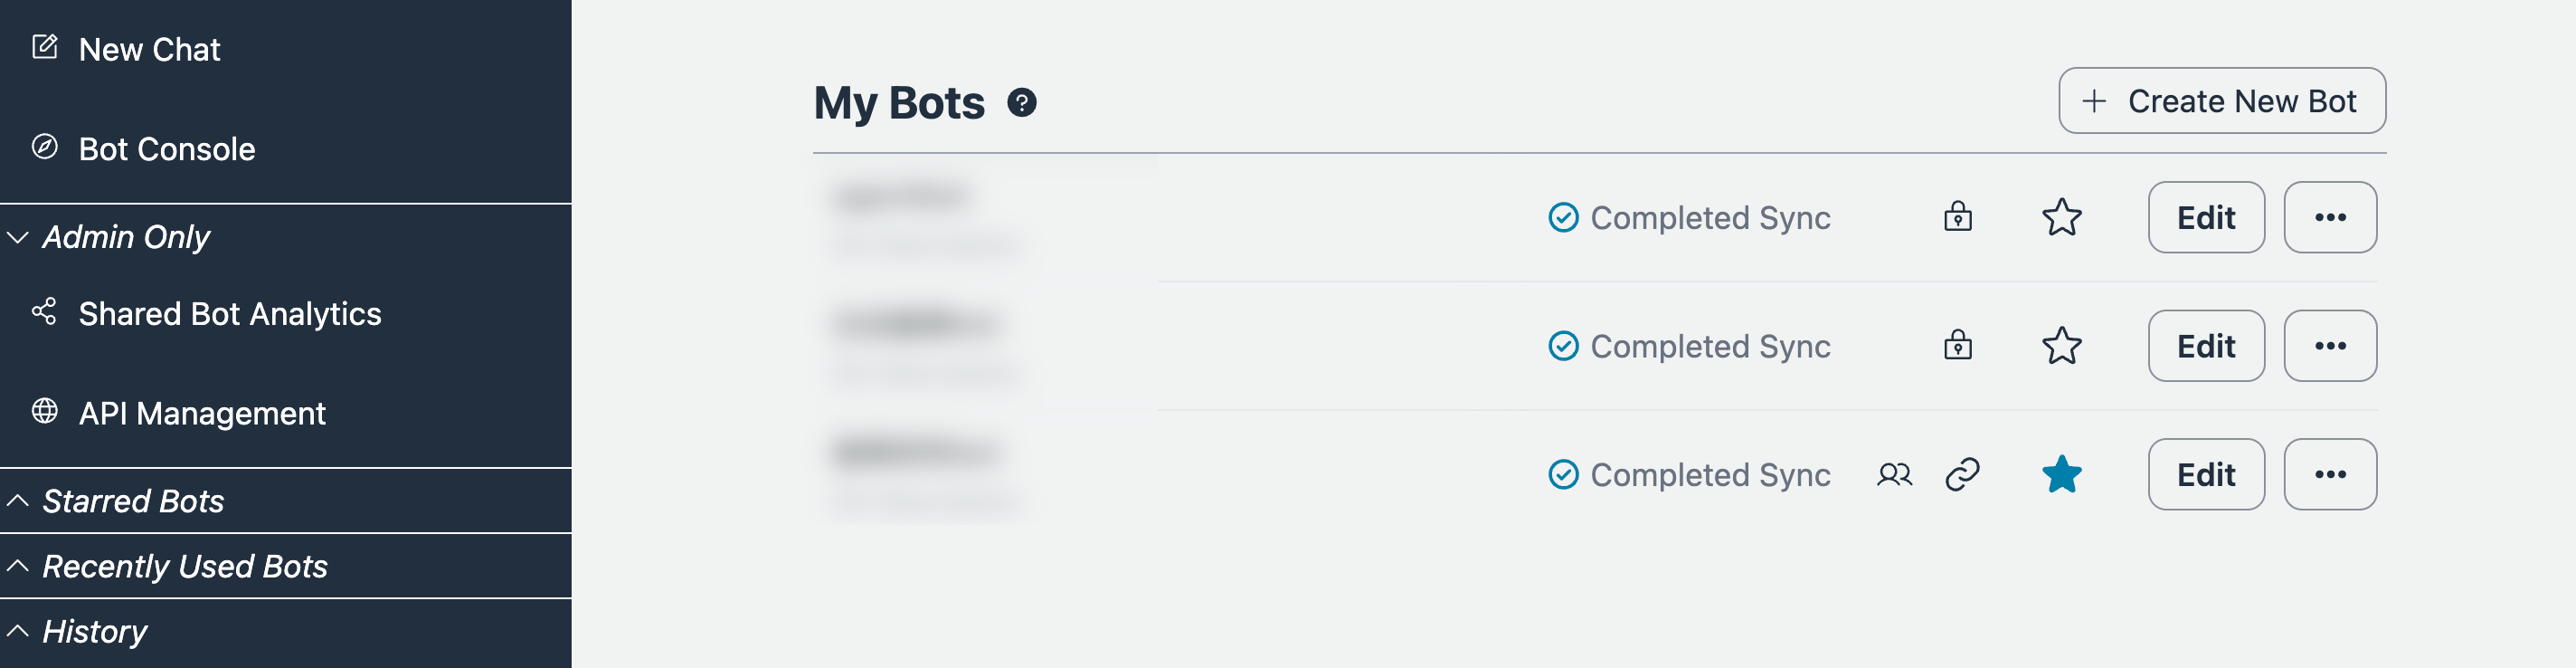Star the second bot in the list
Screen dimensions: 2576x668
click(x=2061, y=346)
